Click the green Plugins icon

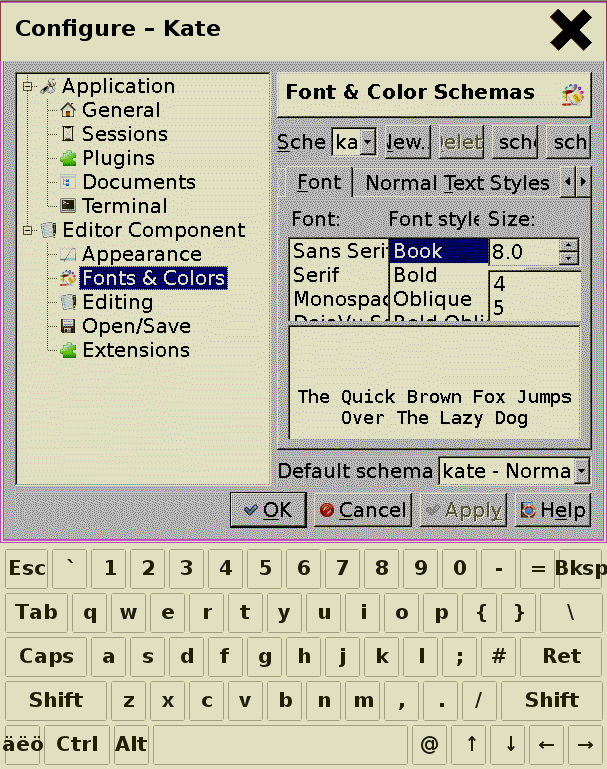68,158
